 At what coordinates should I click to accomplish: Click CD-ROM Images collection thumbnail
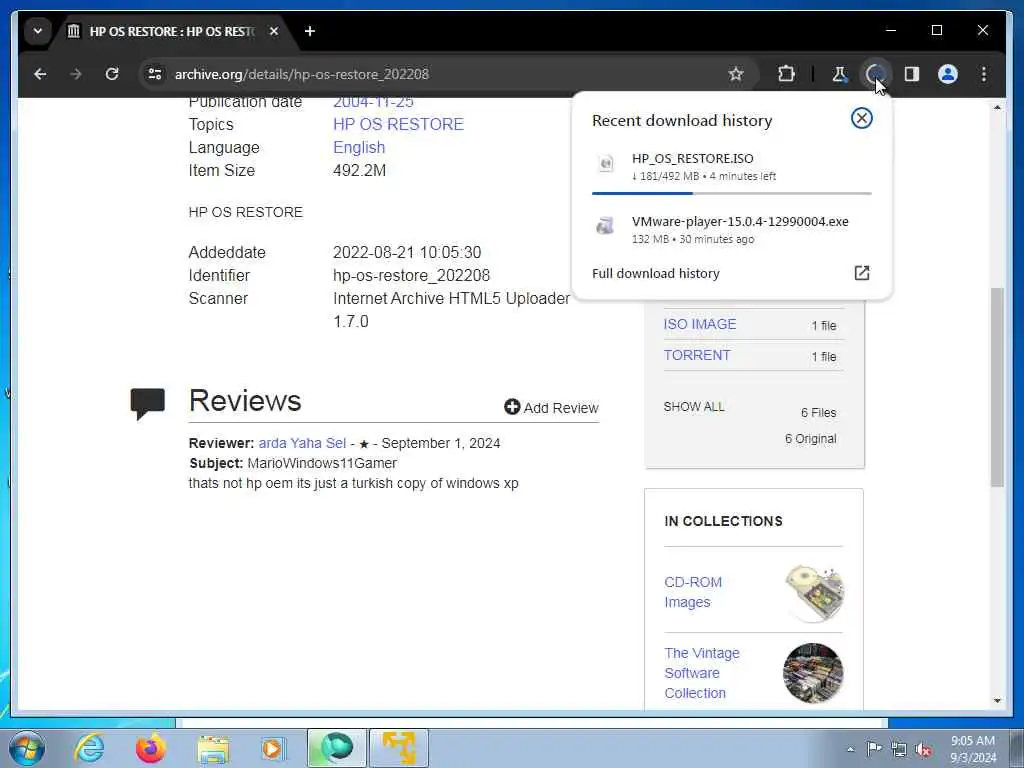tap(814, 592)
